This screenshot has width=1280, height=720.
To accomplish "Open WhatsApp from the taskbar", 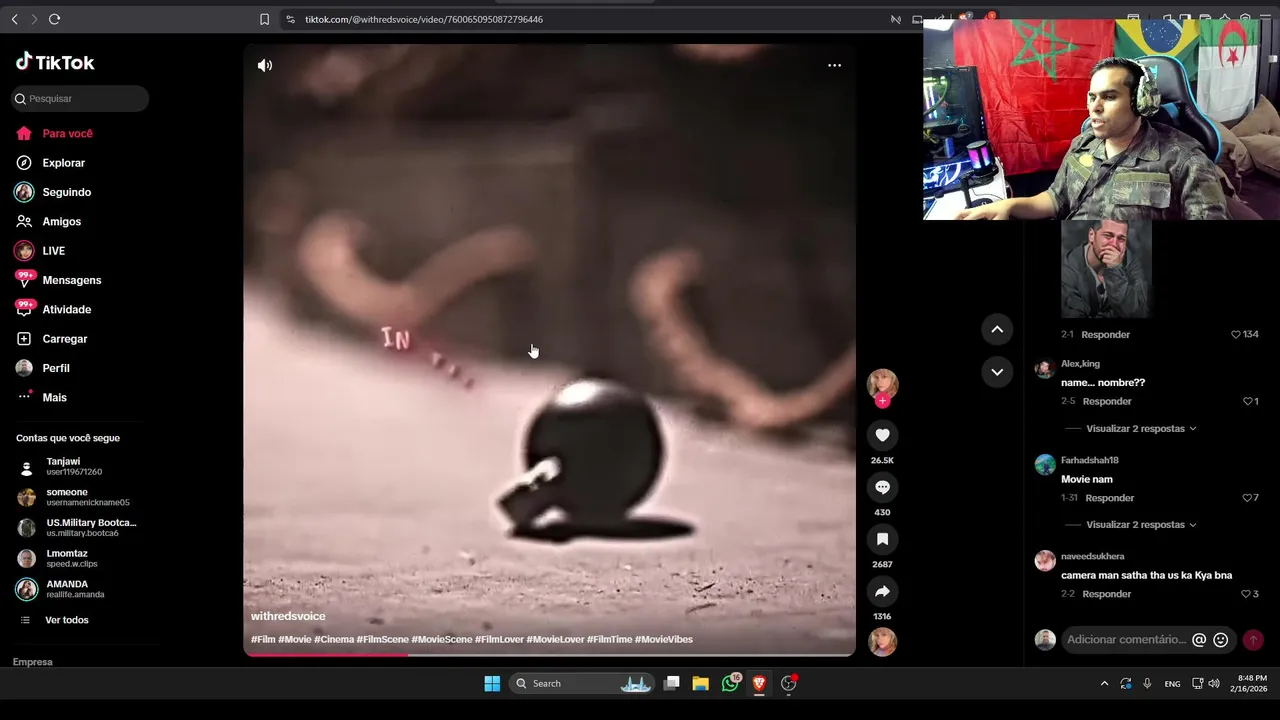I will (x=730, y=683).
